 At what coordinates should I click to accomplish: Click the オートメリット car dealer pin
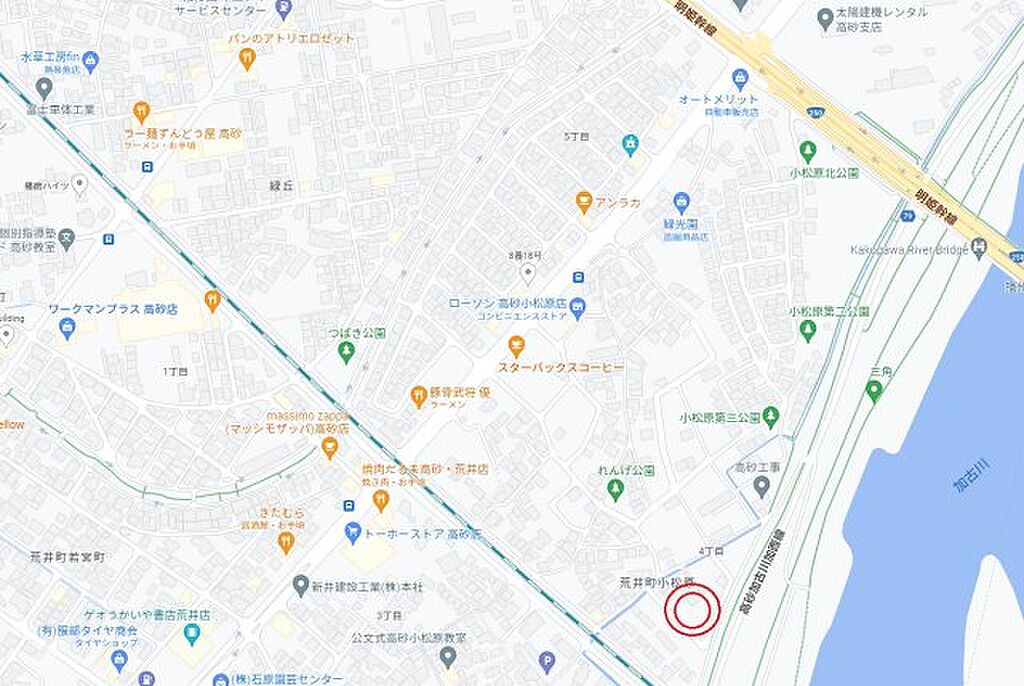pyautogui.click(x=740, y=80)
